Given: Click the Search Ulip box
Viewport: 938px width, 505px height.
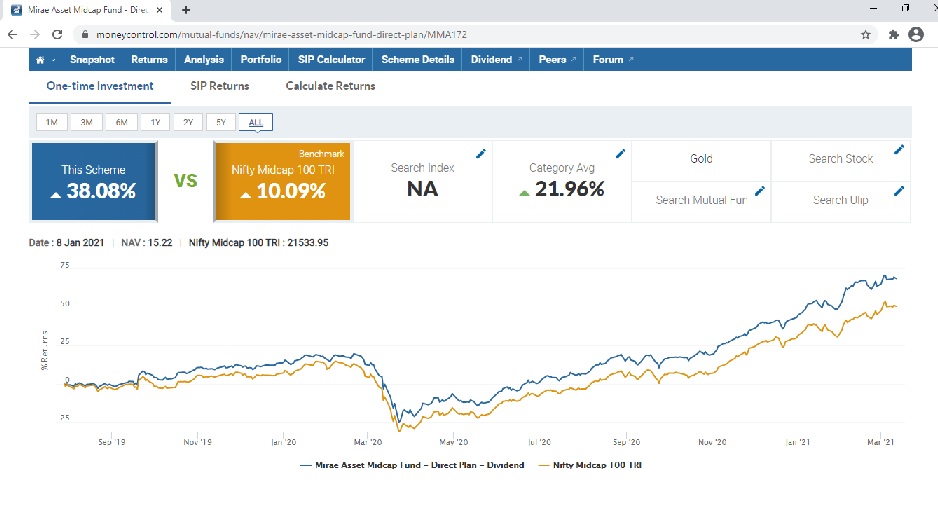Looking at the screenshot, I should pos(840,202).
